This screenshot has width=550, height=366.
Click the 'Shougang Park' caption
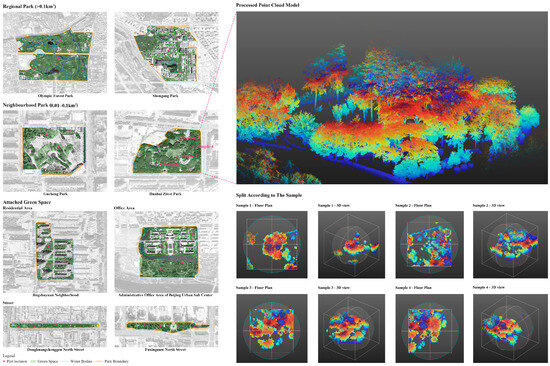pyautogui.click(x=165, y=95)
